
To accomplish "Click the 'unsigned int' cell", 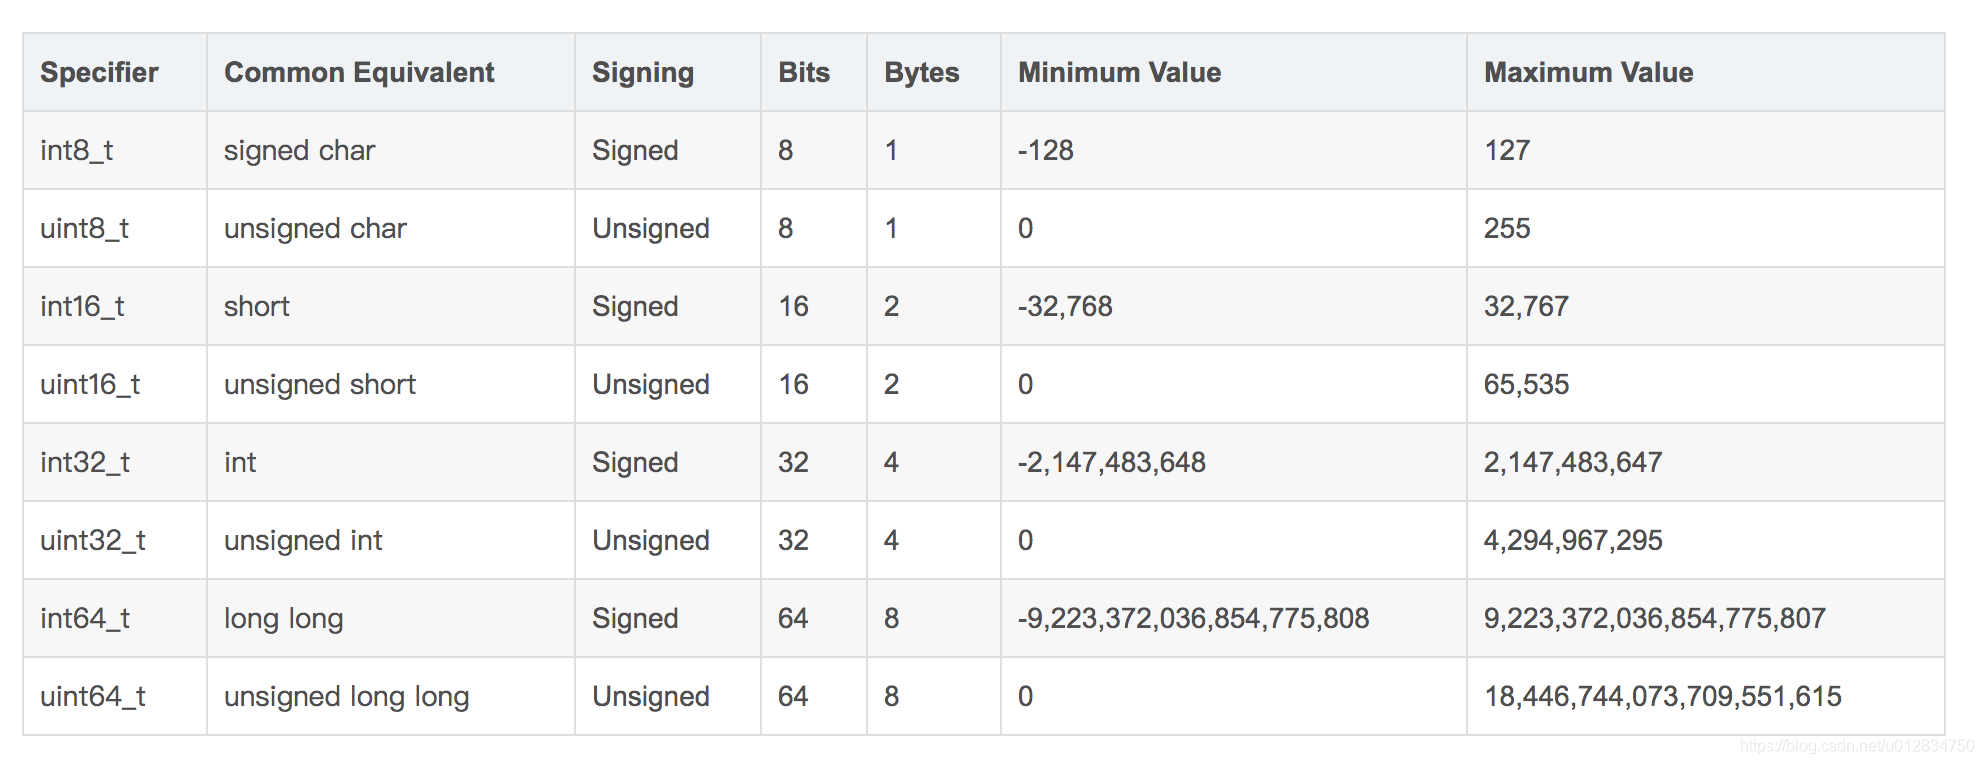I will (x=391, y=540).
